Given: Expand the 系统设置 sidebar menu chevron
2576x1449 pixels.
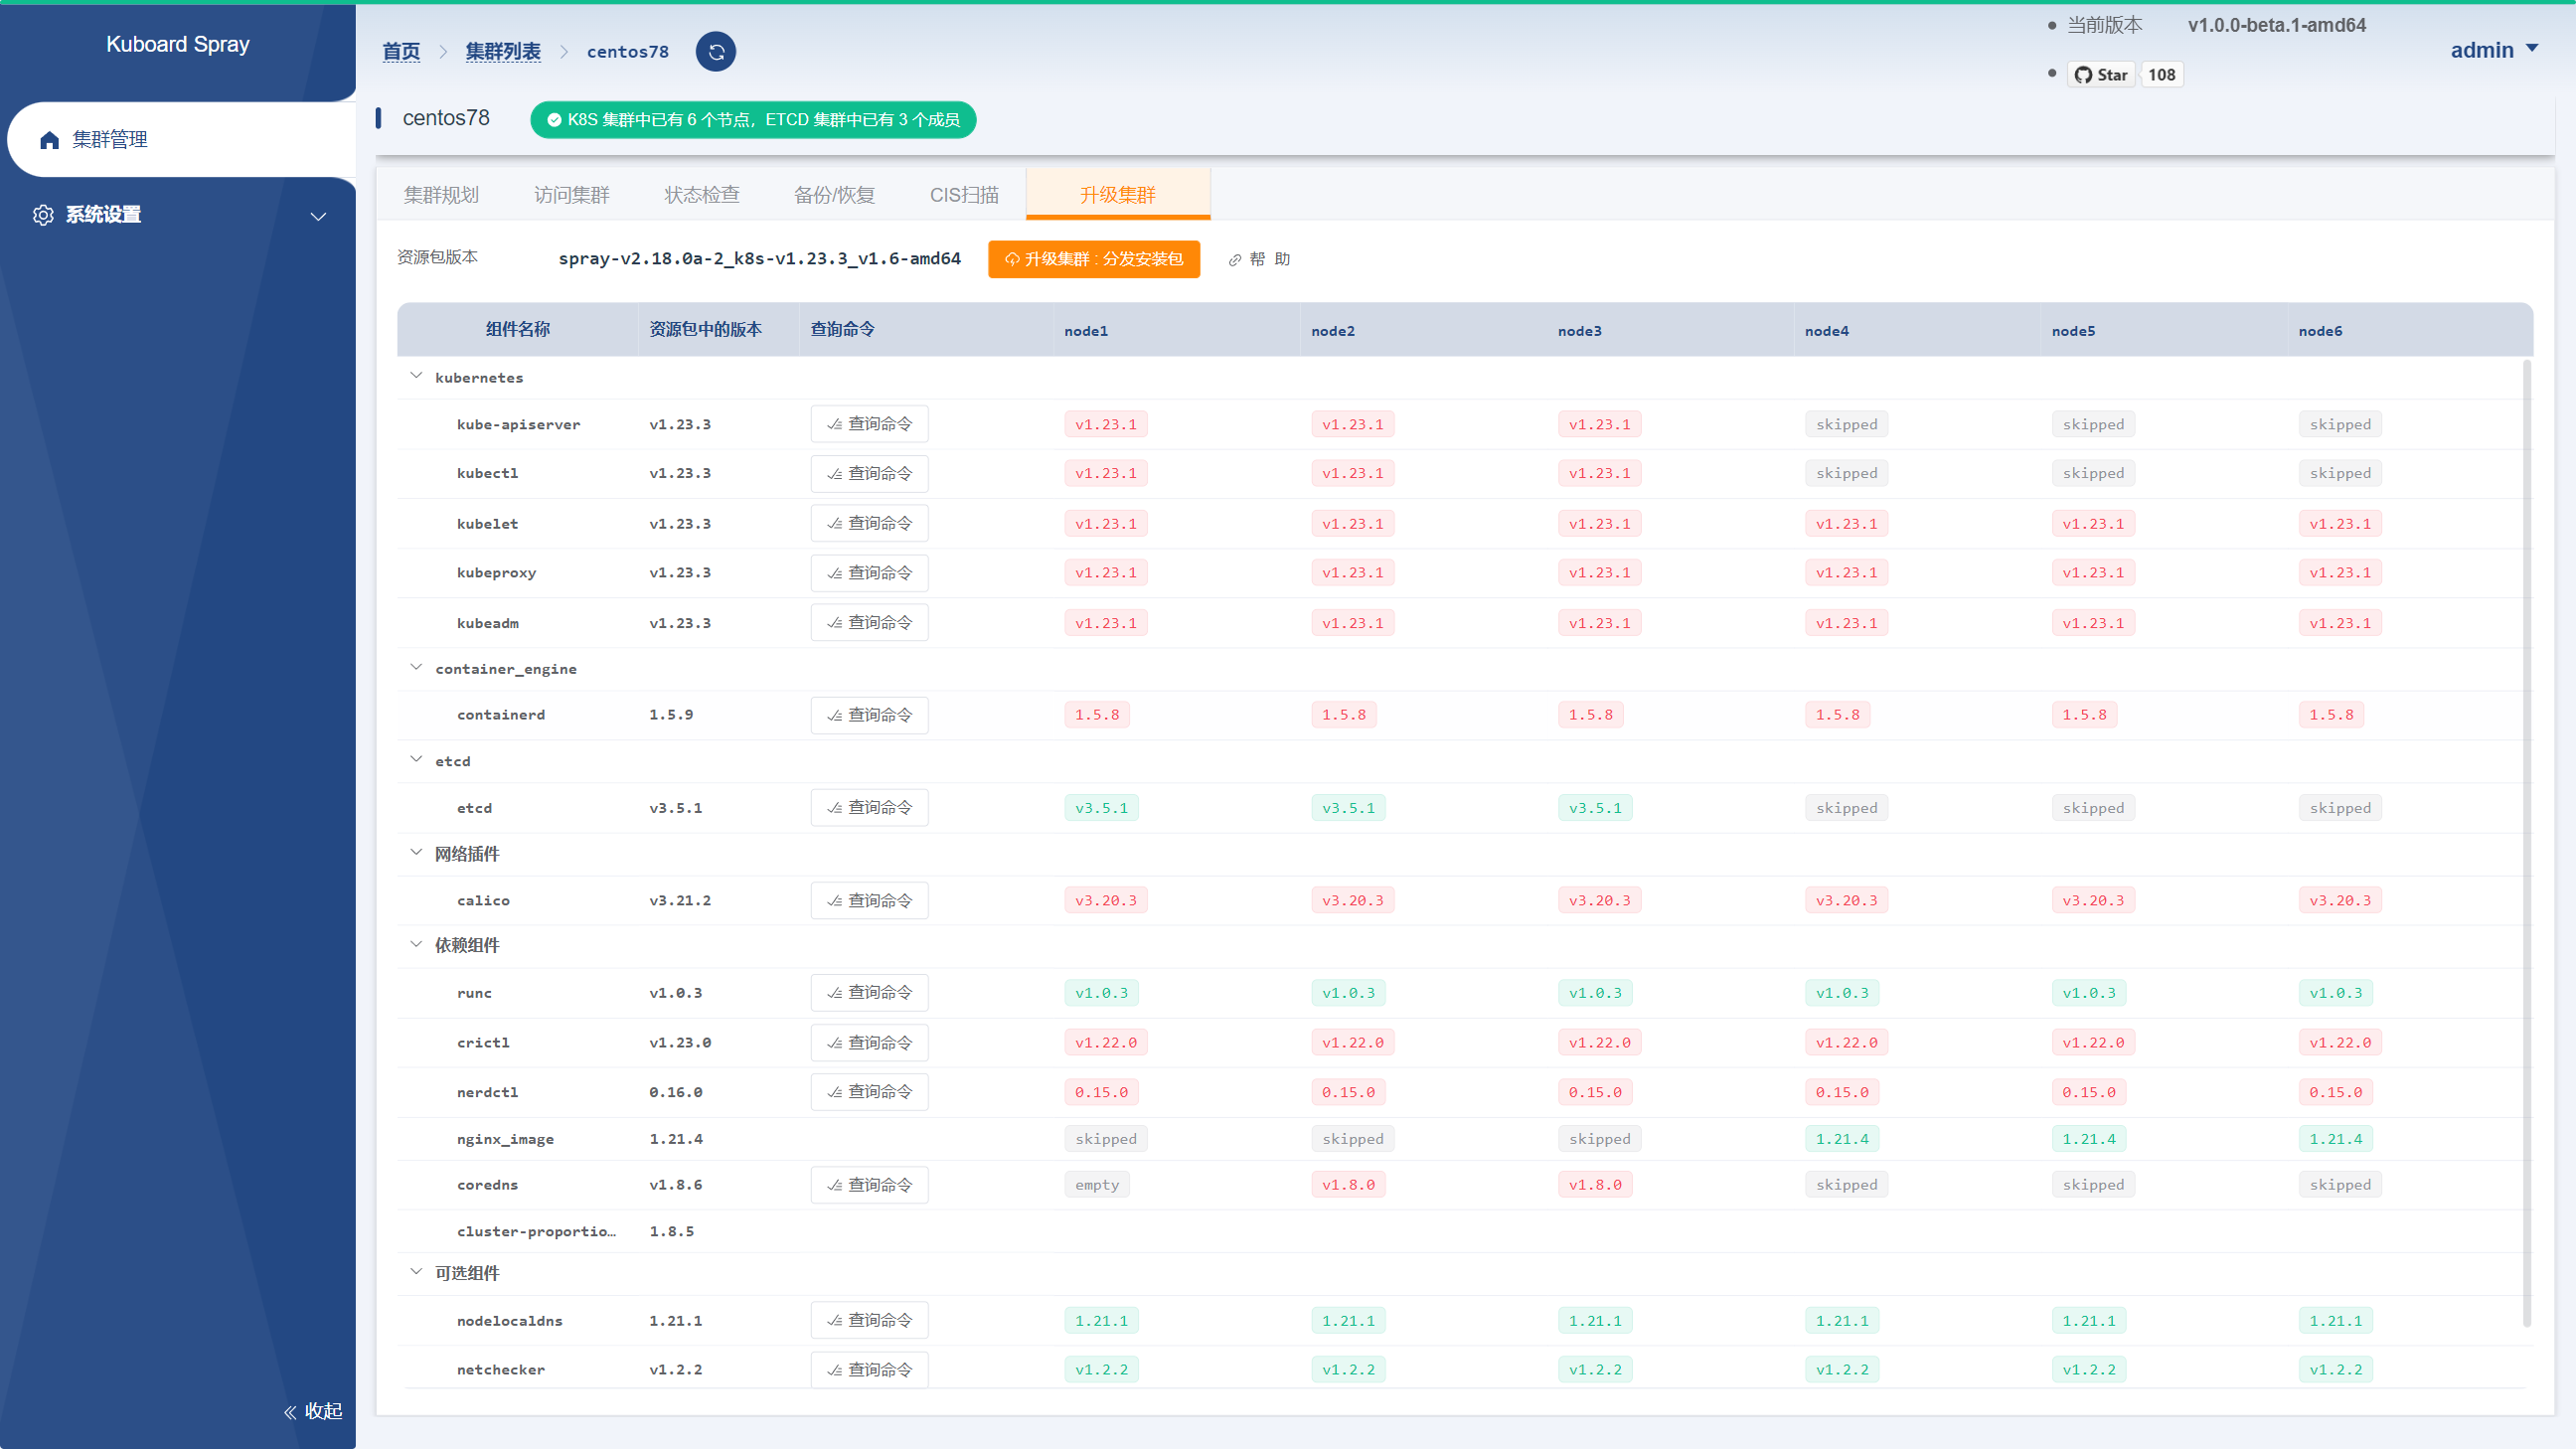Looking at the screenshot, I should click(x=318, y=216).
